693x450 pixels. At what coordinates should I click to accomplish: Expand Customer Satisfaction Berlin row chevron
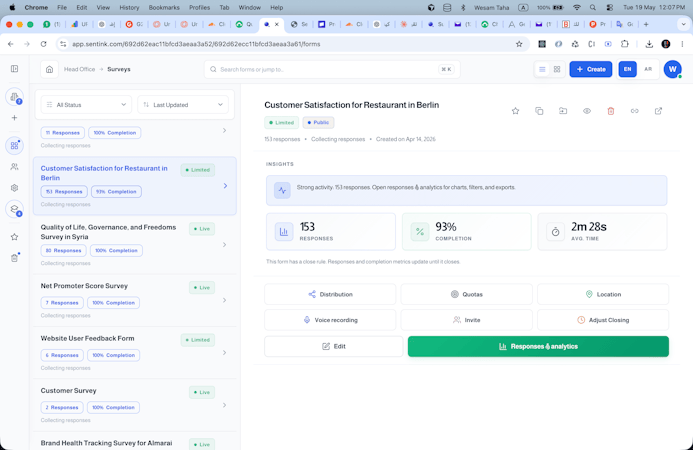[x=225, y=186]
